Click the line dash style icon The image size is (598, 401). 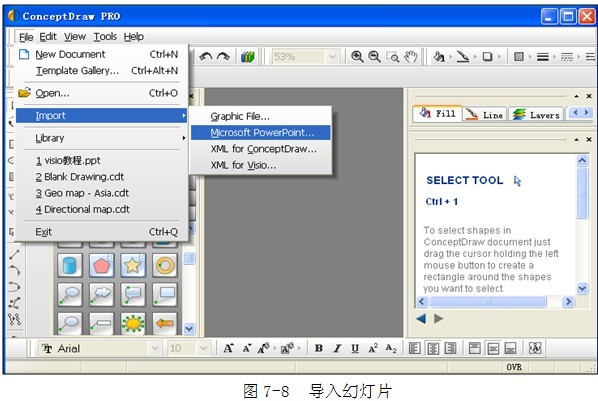point(567,57)
